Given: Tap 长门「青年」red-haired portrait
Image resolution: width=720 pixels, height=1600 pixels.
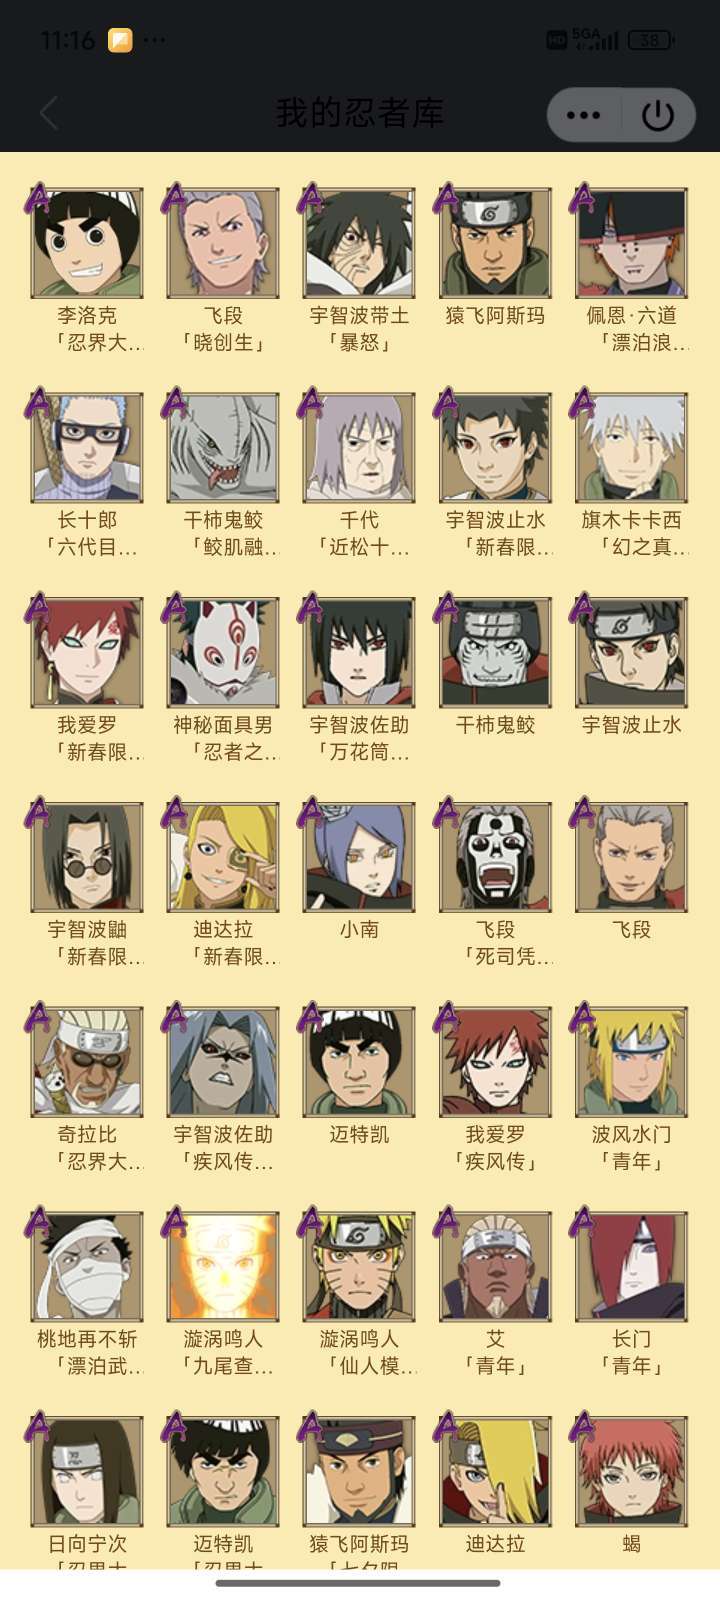Looking at the screenshot, I should 631,1266.
